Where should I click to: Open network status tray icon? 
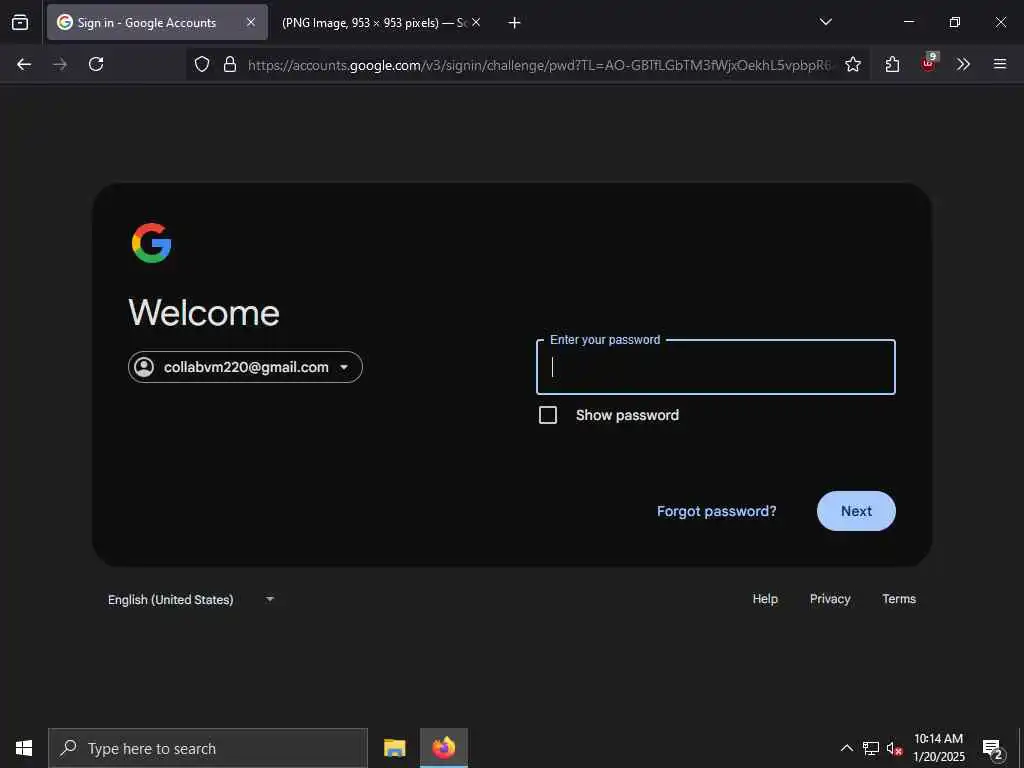[871, 748]
